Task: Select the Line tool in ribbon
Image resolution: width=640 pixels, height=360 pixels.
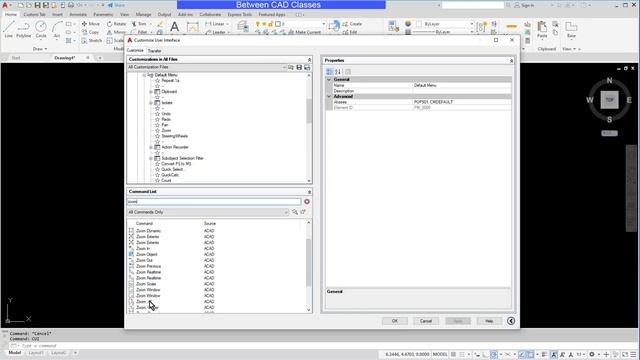Action: [x=9, y=29]
